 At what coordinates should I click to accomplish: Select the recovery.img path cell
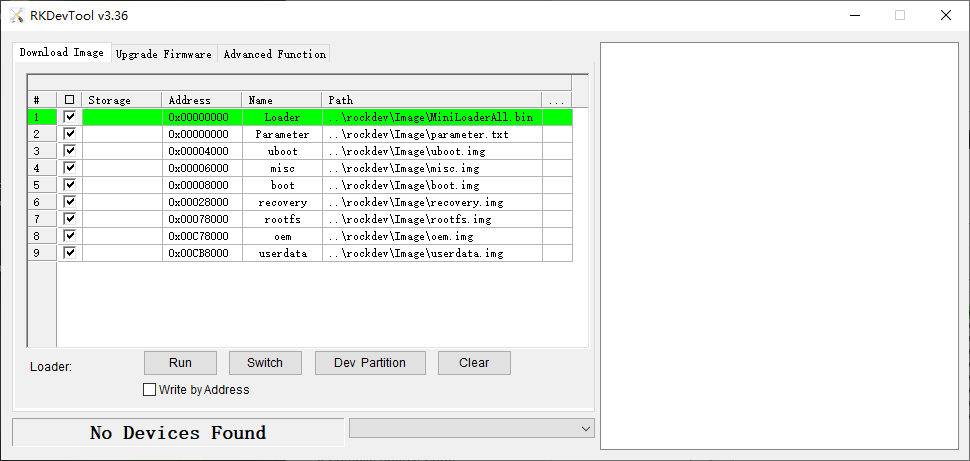[x=432, y=202]
